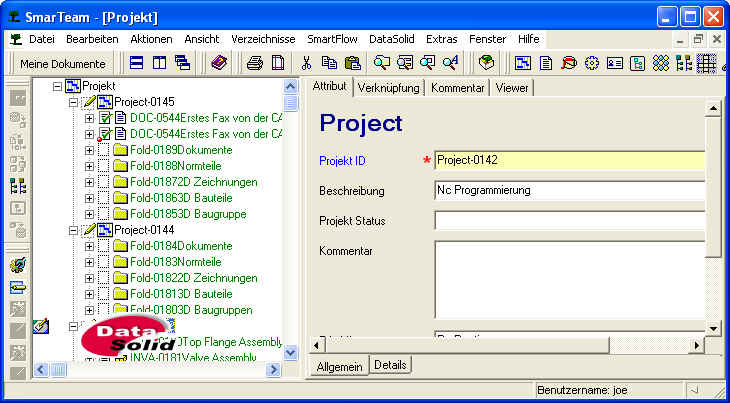The width and height of the screenshot is (730, 403).
Task: Click the vertical split window layout icon
Action: click(x=159, y=63)
